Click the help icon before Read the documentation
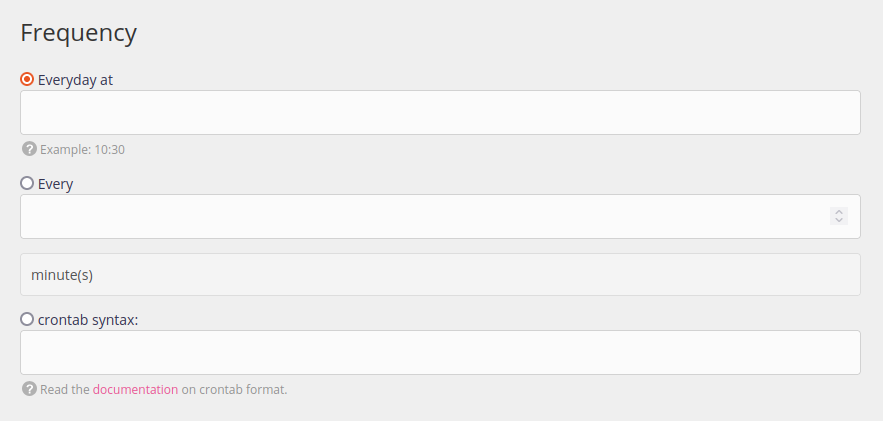Image resolution: width=883 pixels, height=421 pixels. [29, 389]
